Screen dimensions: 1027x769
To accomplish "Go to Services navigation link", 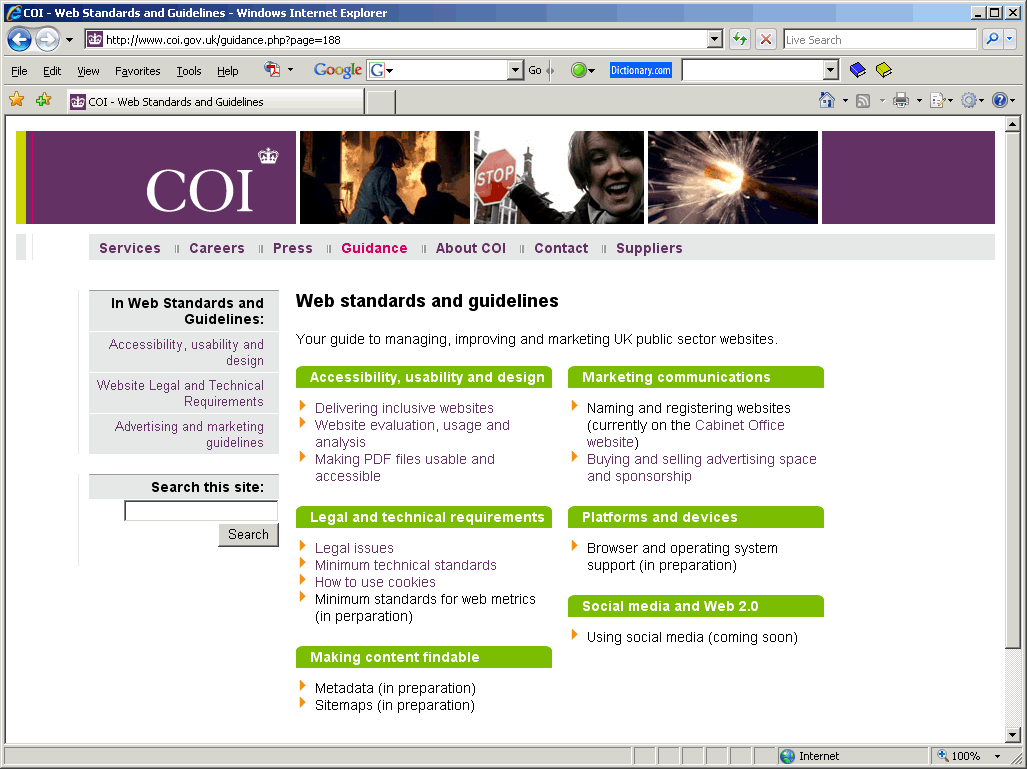I will [130, 248].
